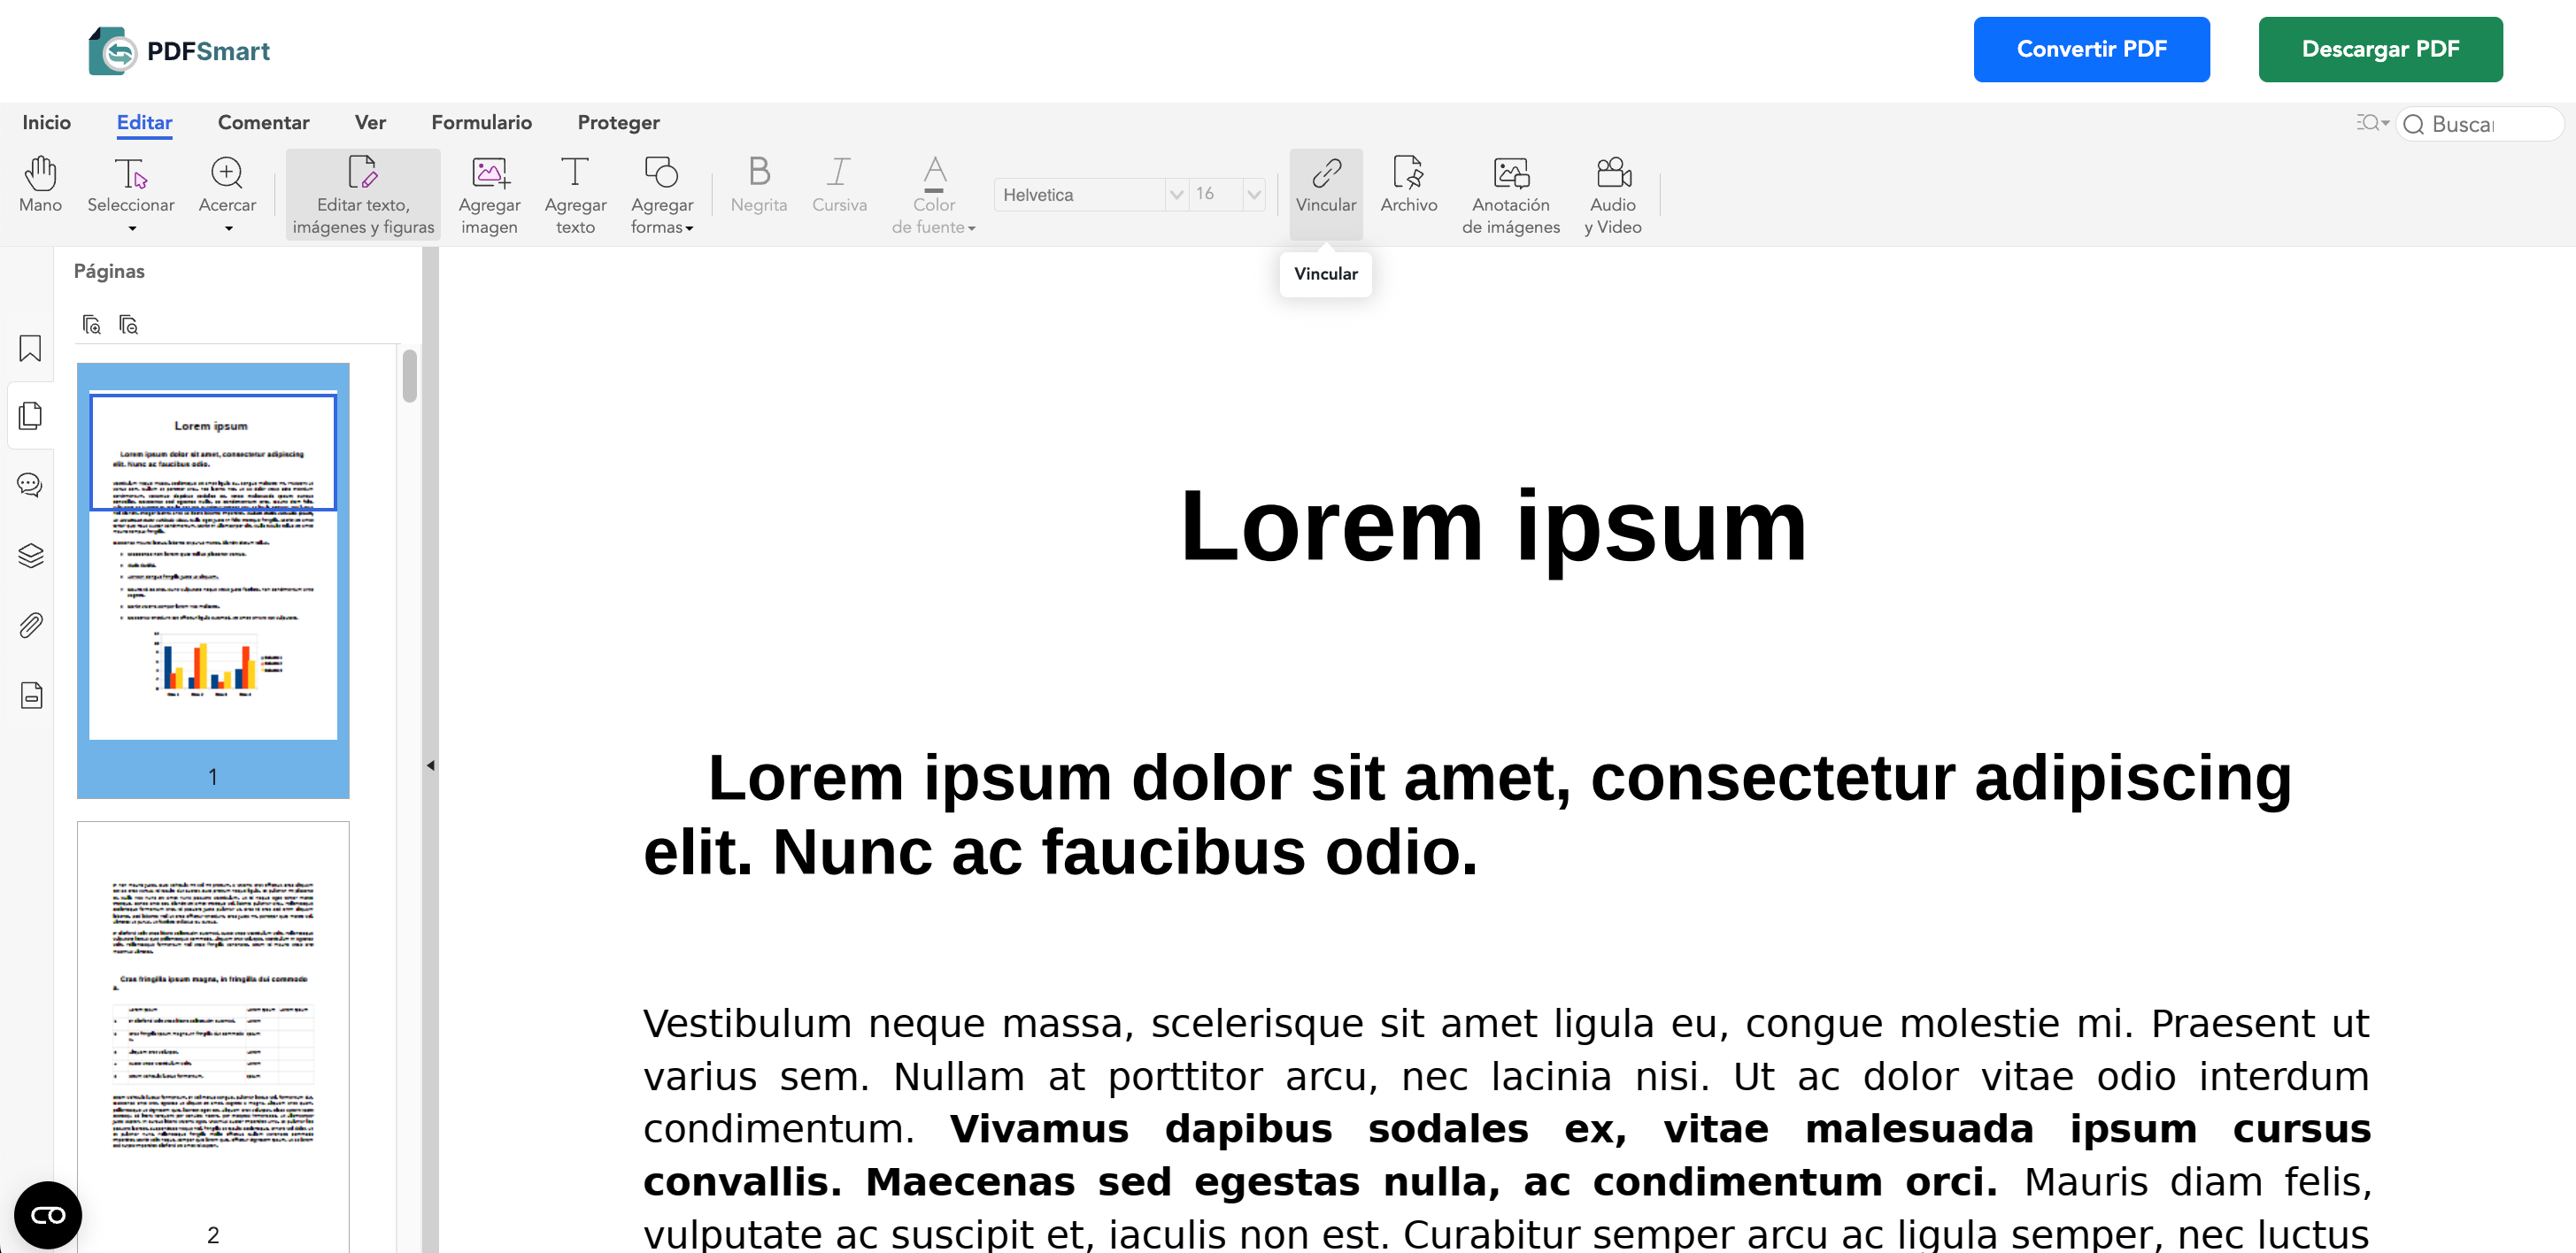The width and height of the screenshot is (2576, 1253).
Task: Open the Ver tab
Action: [x=370, y=122]
